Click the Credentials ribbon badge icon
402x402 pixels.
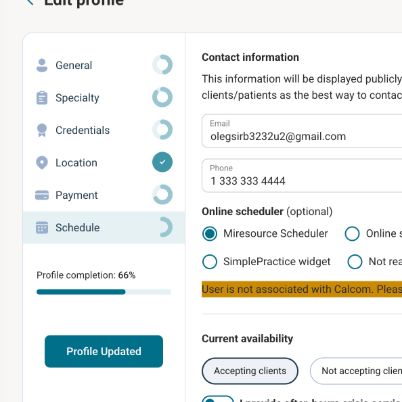click(42, 130)
